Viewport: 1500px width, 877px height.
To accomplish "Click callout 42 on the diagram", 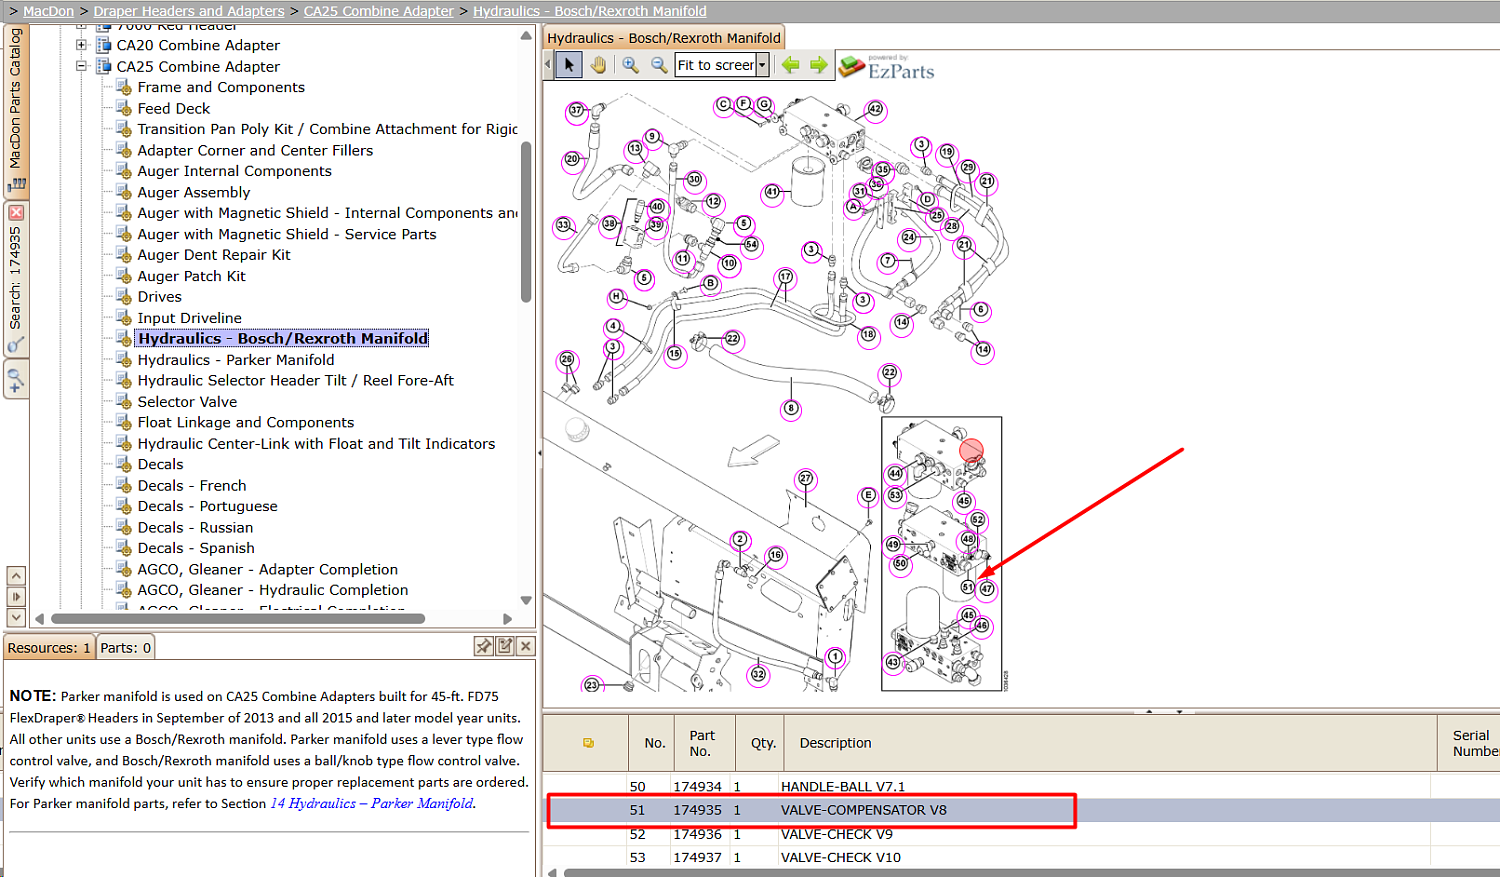I will 875,110.
